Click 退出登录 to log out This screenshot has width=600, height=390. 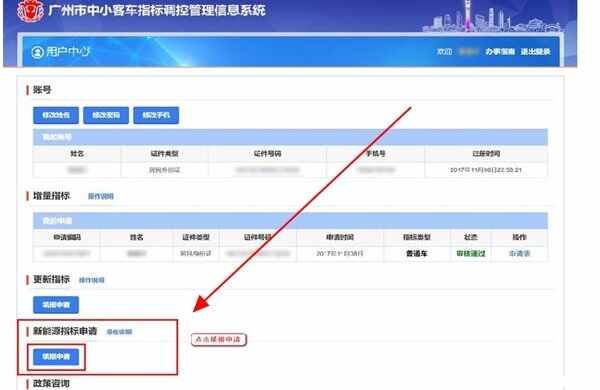coord(535,51)
